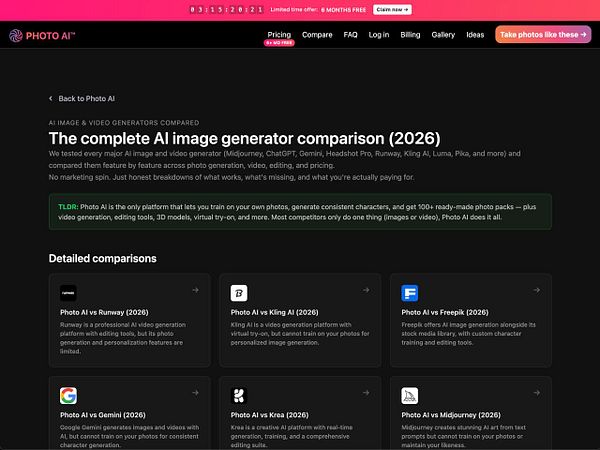The height and width of the screenshot is (450, 600).
Task: Click the TLDR green label
Action: 68,207
